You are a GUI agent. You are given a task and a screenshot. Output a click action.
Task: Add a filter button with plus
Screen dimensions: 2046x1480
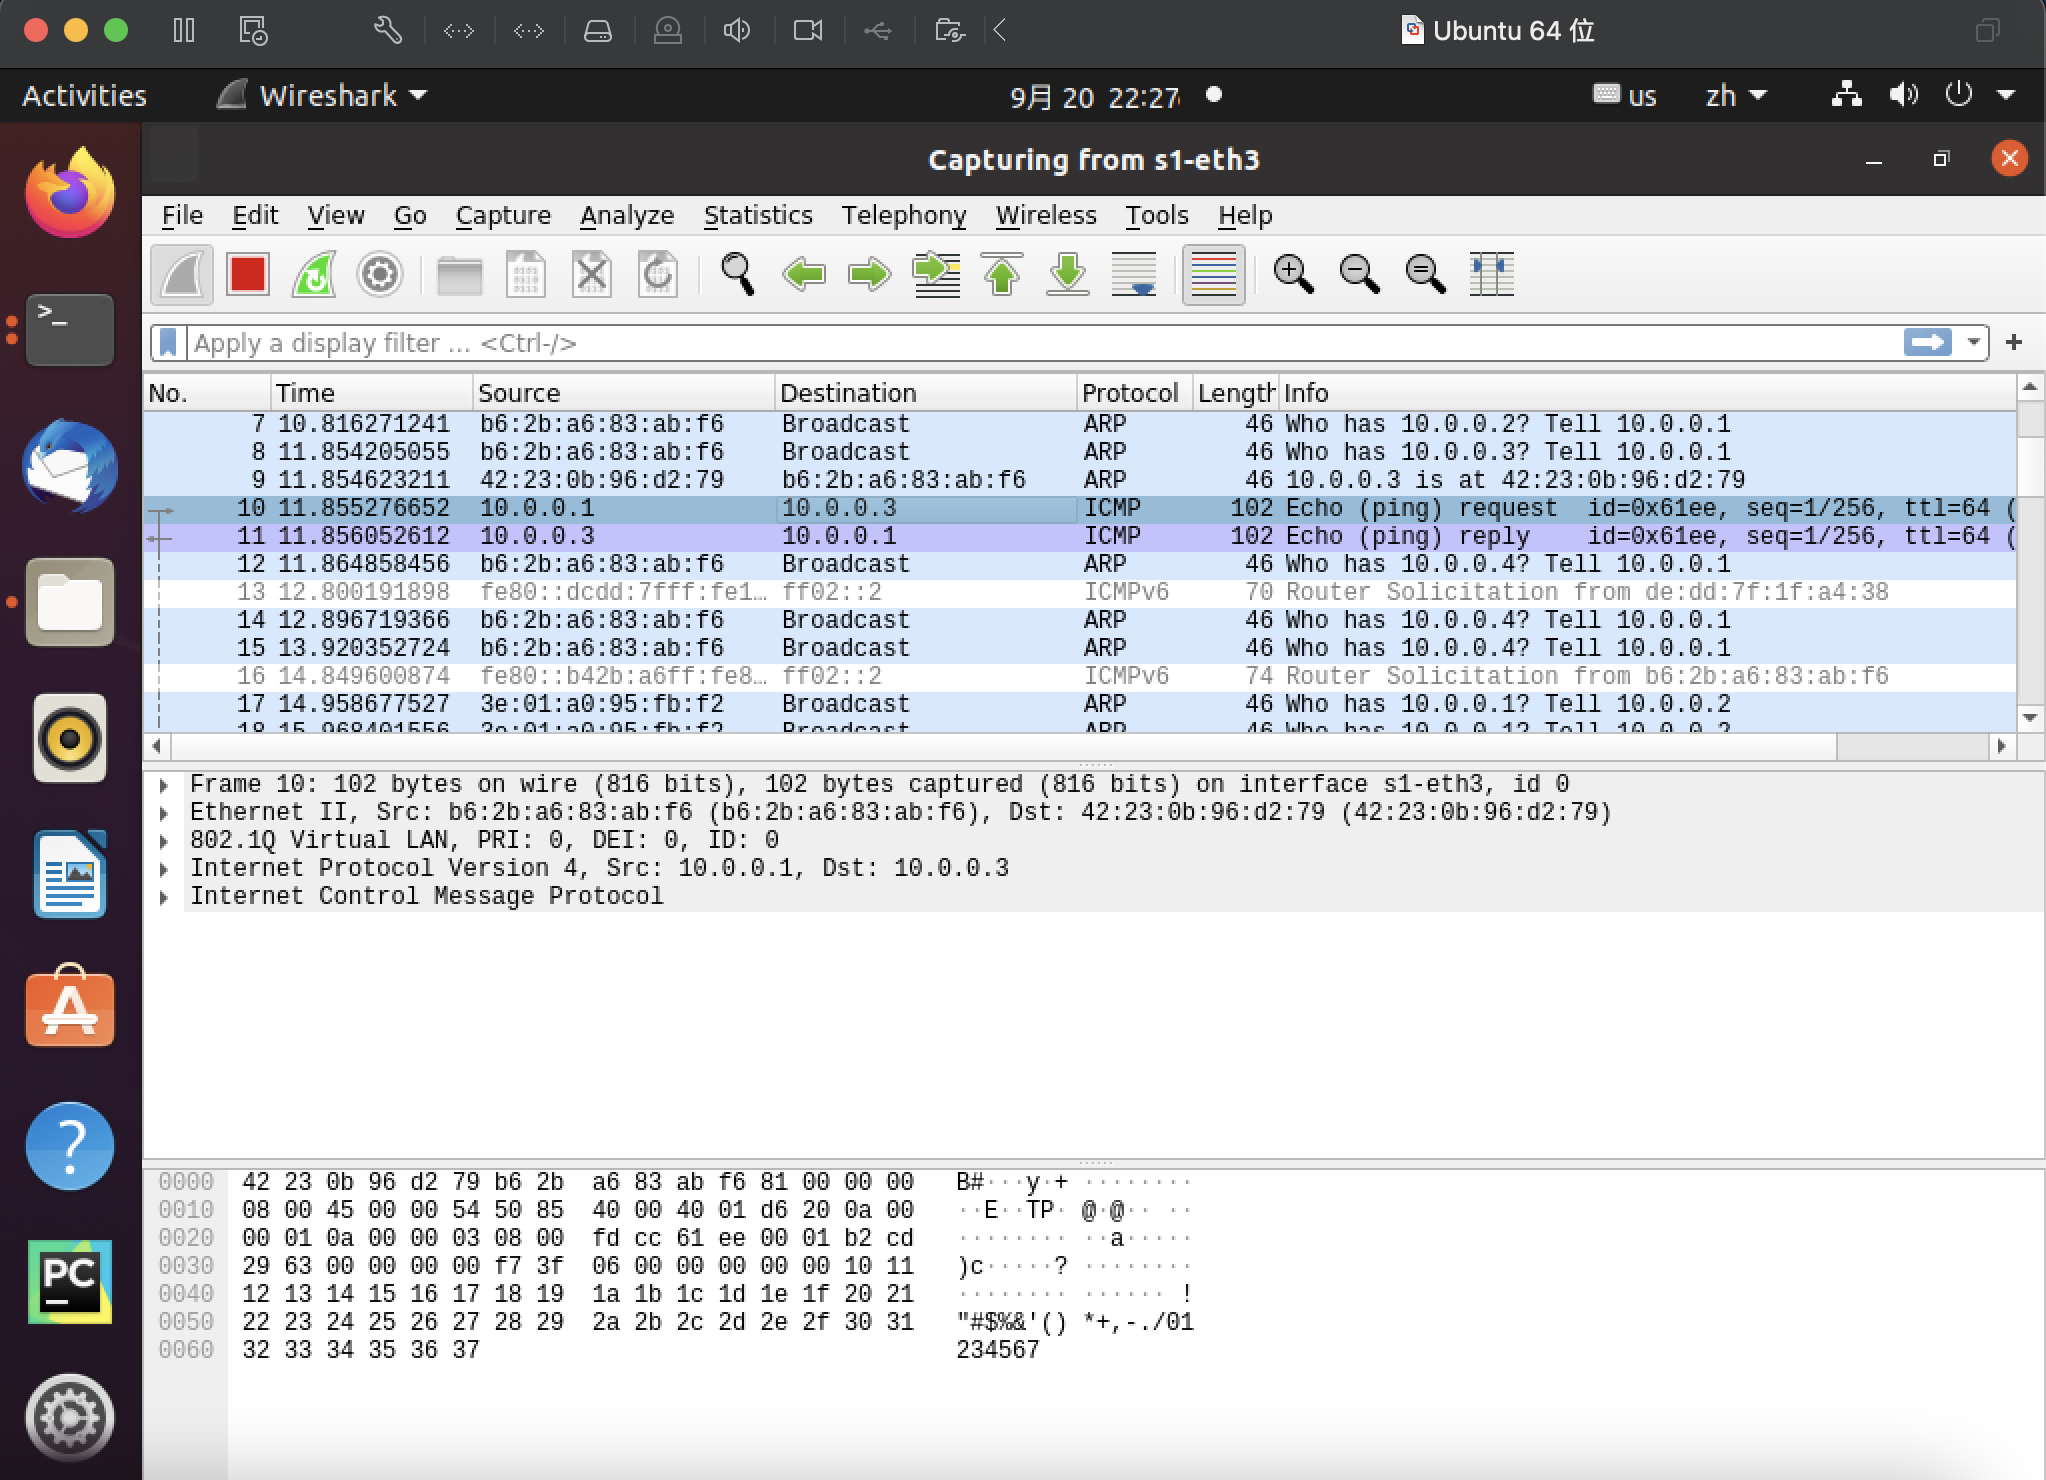2014,343
